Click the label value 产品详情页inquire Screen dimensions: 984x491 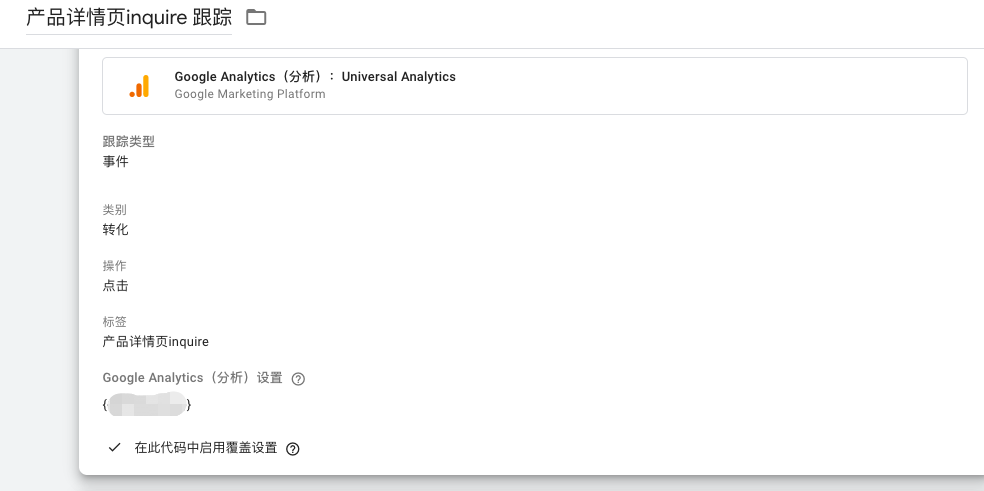[x=155, y=341]
